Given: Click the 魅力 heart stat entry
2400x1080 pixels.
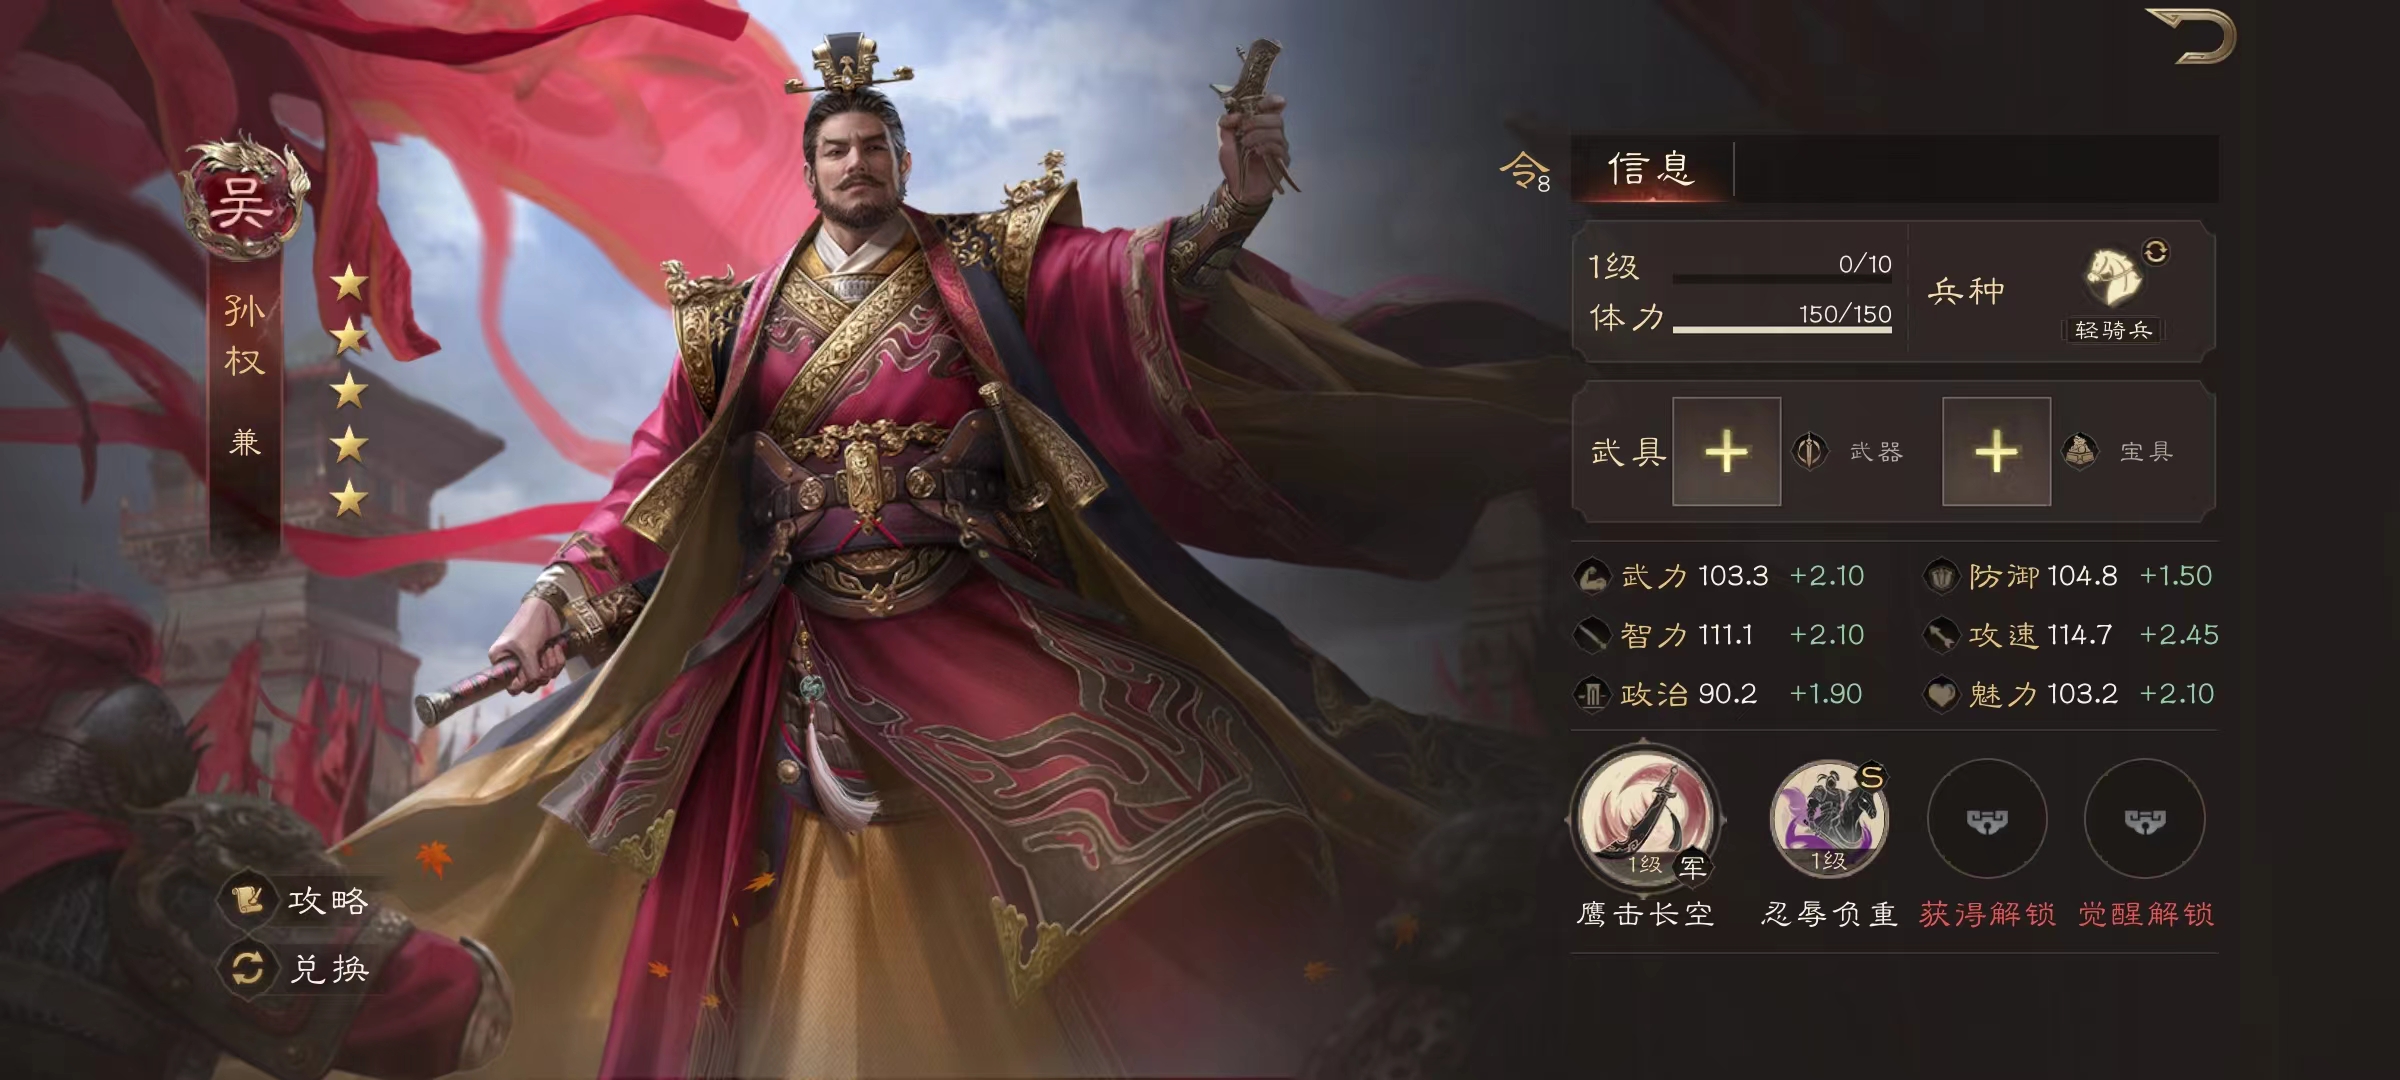Looking at the screenshot, I should [x=2069, y=694].
